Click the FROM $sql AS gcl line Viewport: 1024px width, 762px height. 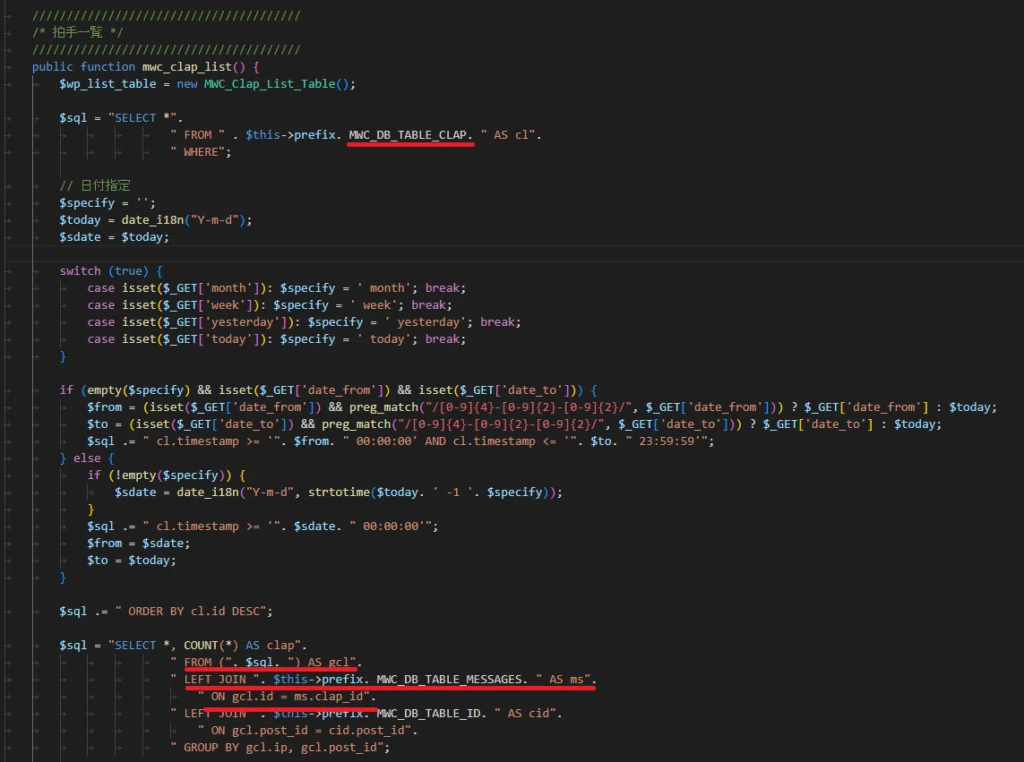266,662
